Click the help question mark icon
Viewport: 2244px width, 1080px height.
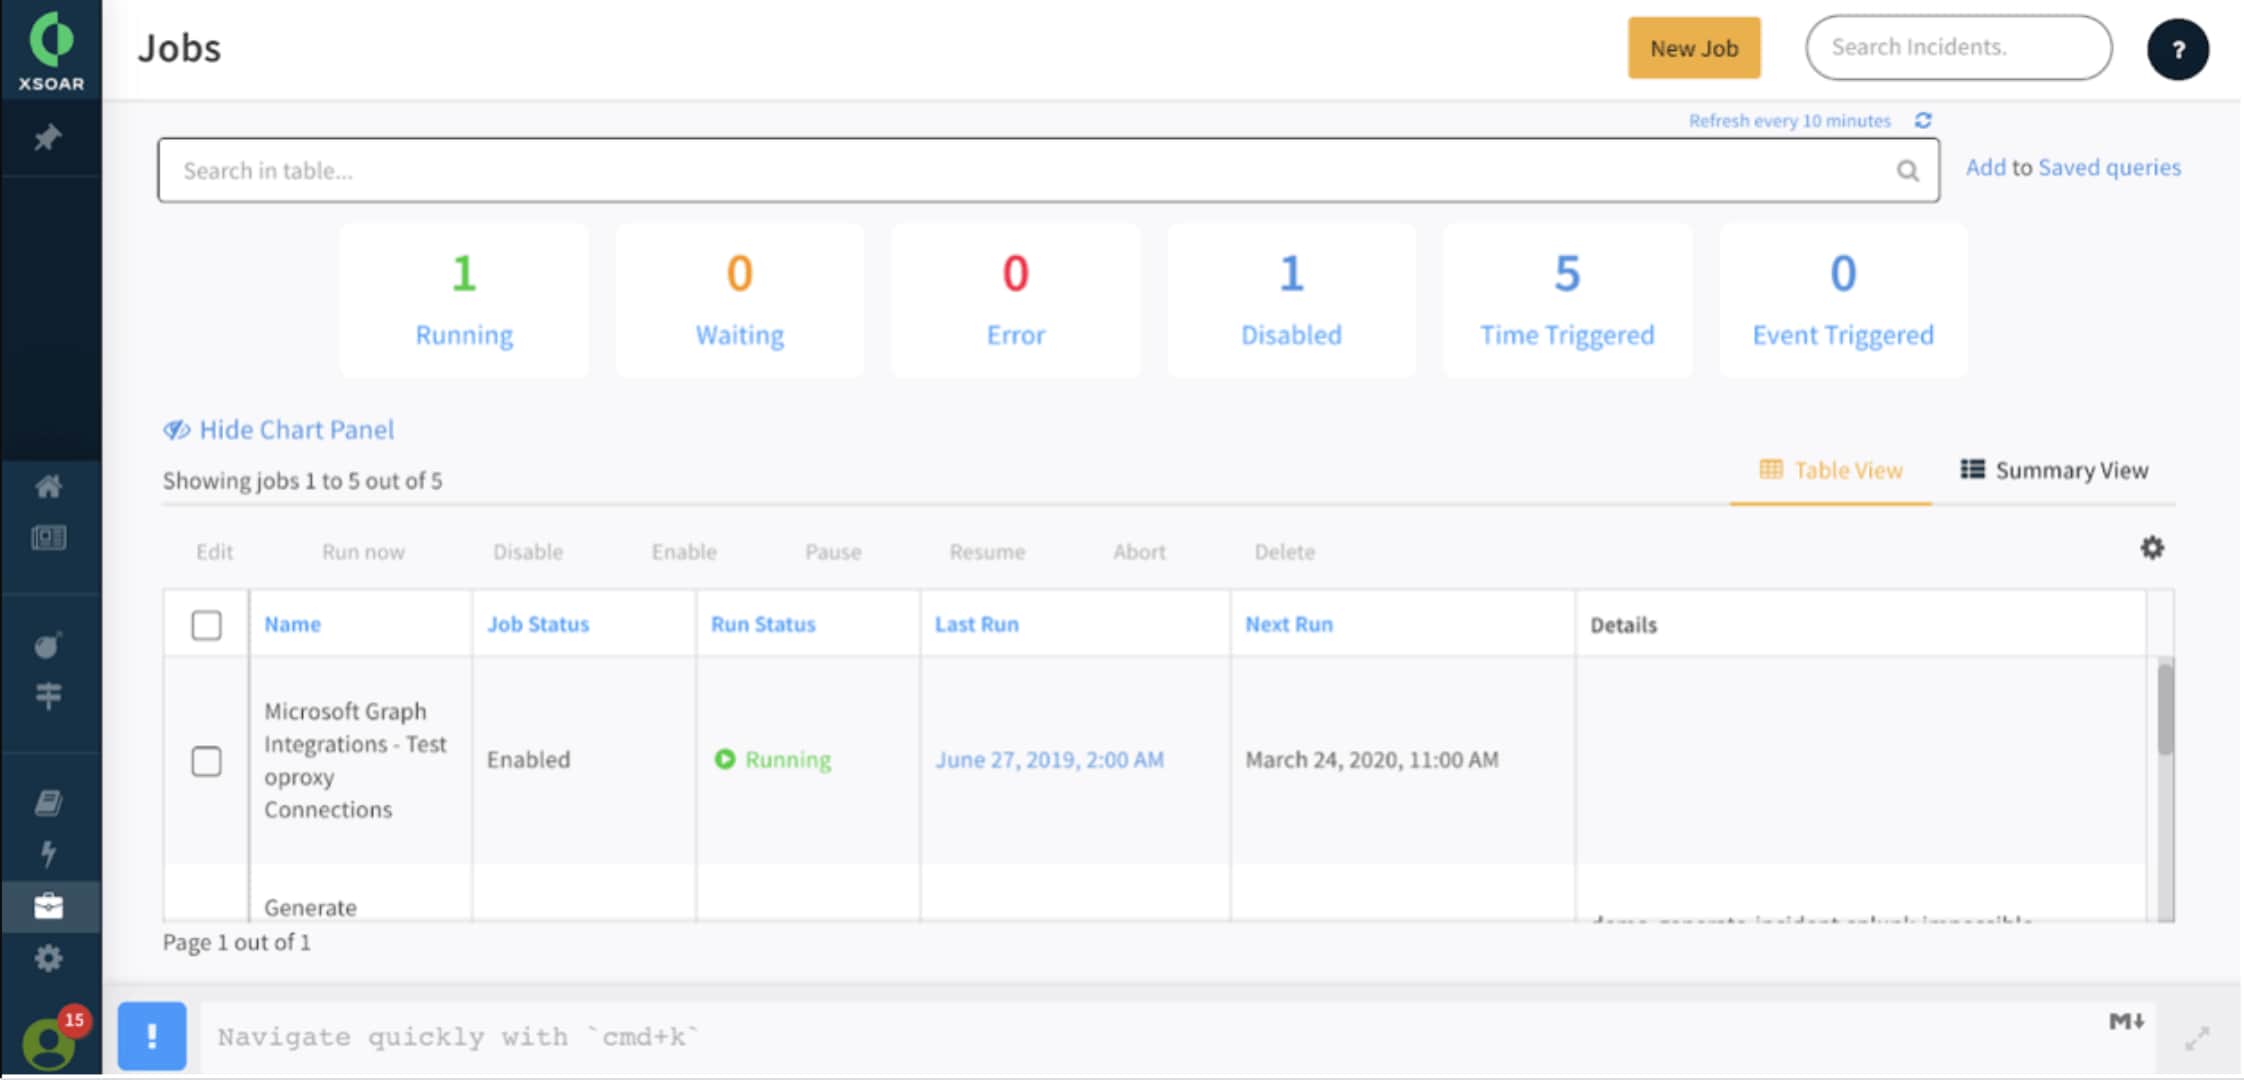pyautogui.click(x=2177, y=49)
